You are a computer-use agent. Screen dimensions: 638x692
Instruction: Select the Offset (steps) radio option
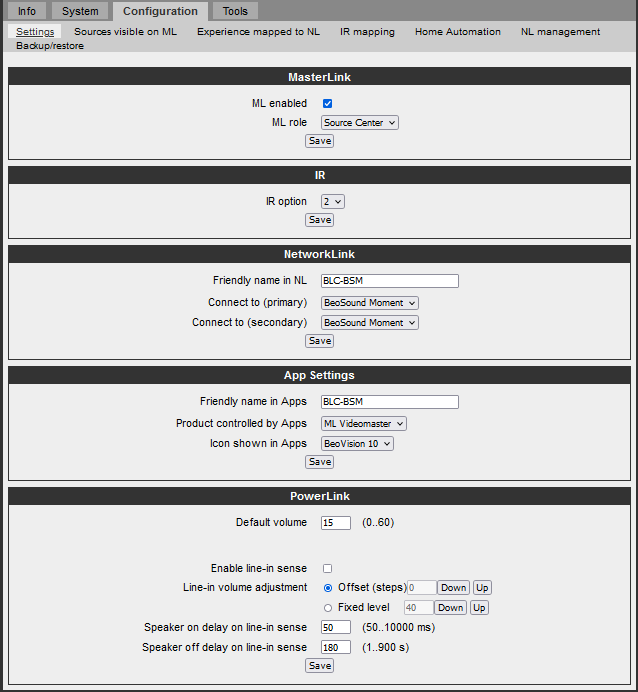point(328,588)
